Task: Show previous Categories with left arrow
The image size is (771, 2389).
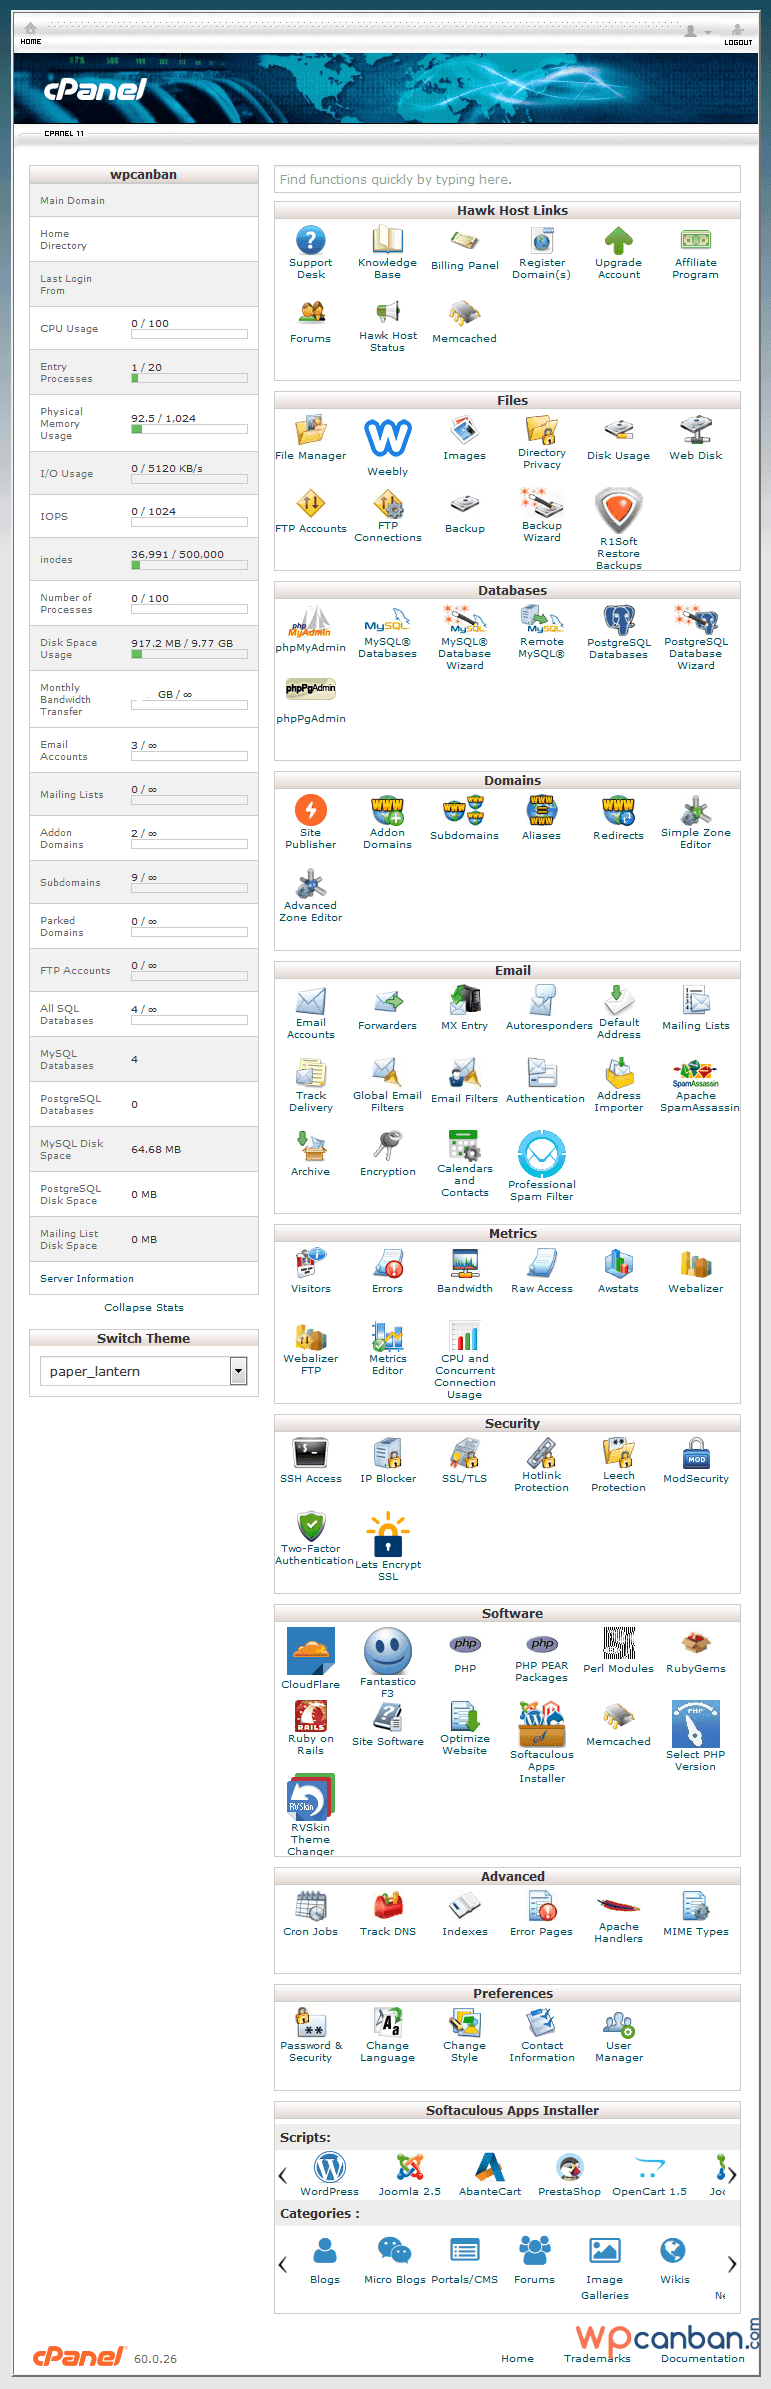Action: 282,2264
